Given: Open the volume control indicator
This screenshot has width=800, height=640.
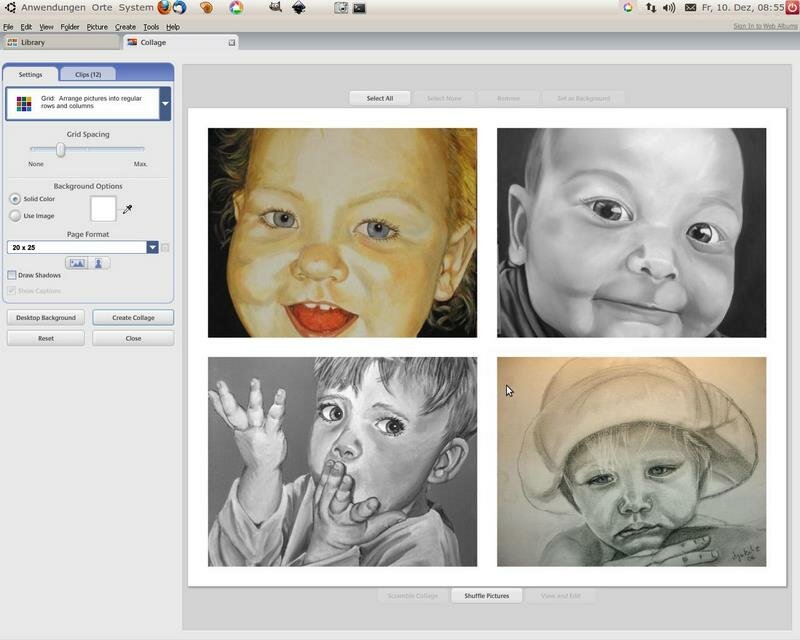Looking at the screenshot, I should (x=669, y=8).
